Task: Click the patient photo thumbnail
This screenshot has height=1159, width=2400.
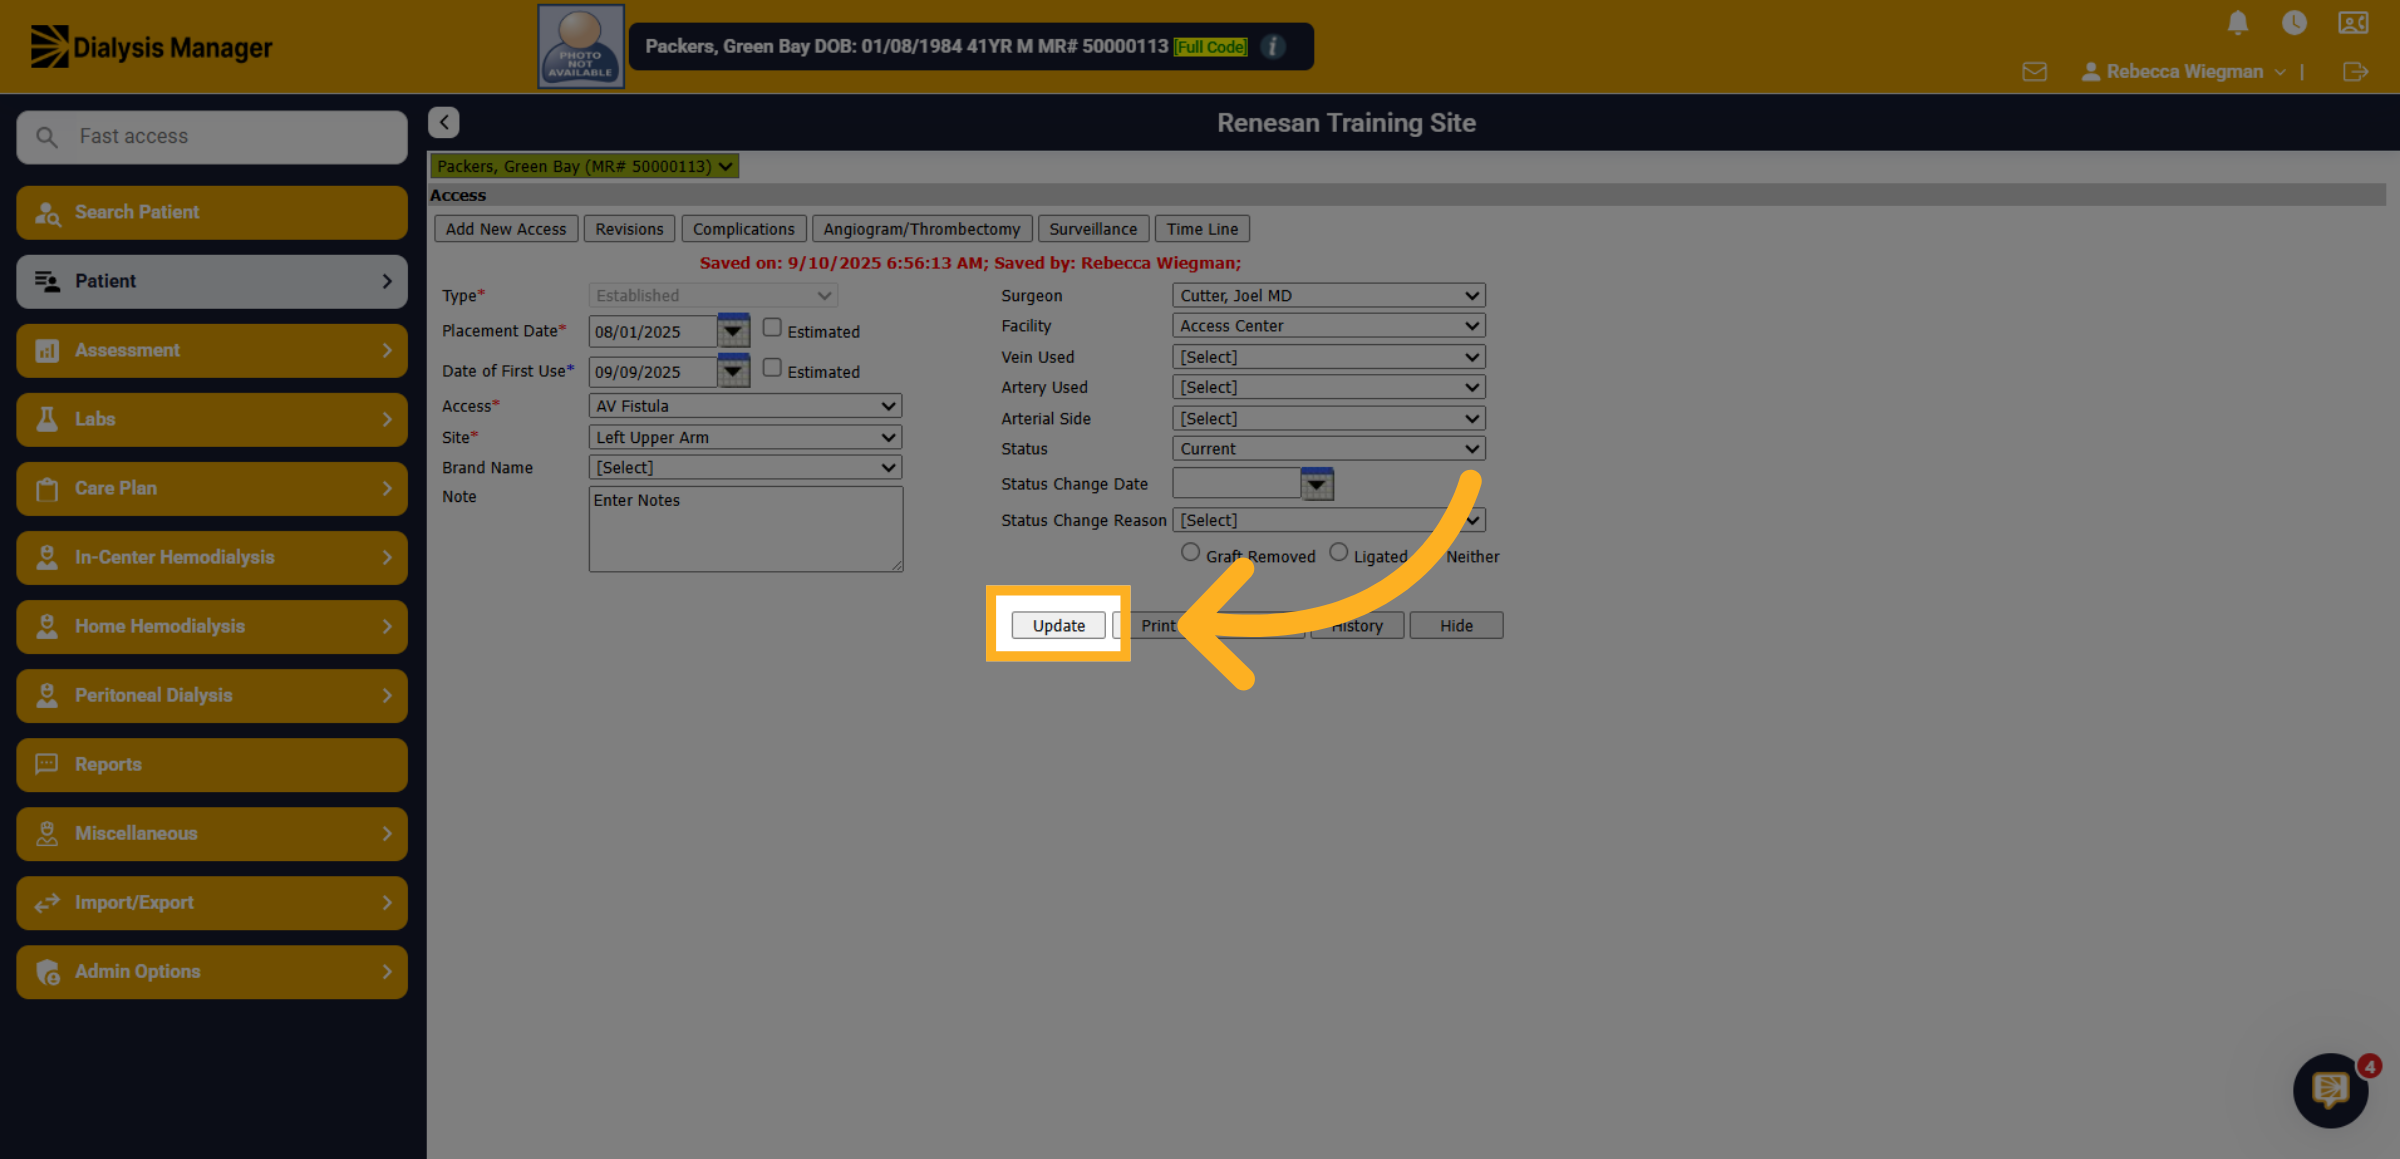Action: pos(581,47)
